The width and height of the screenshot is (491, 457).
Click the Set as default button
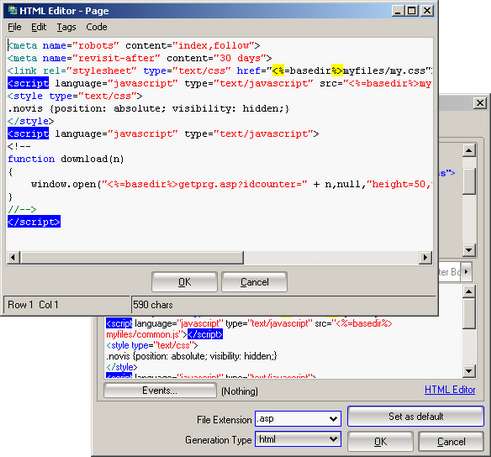tap(415, 416)
